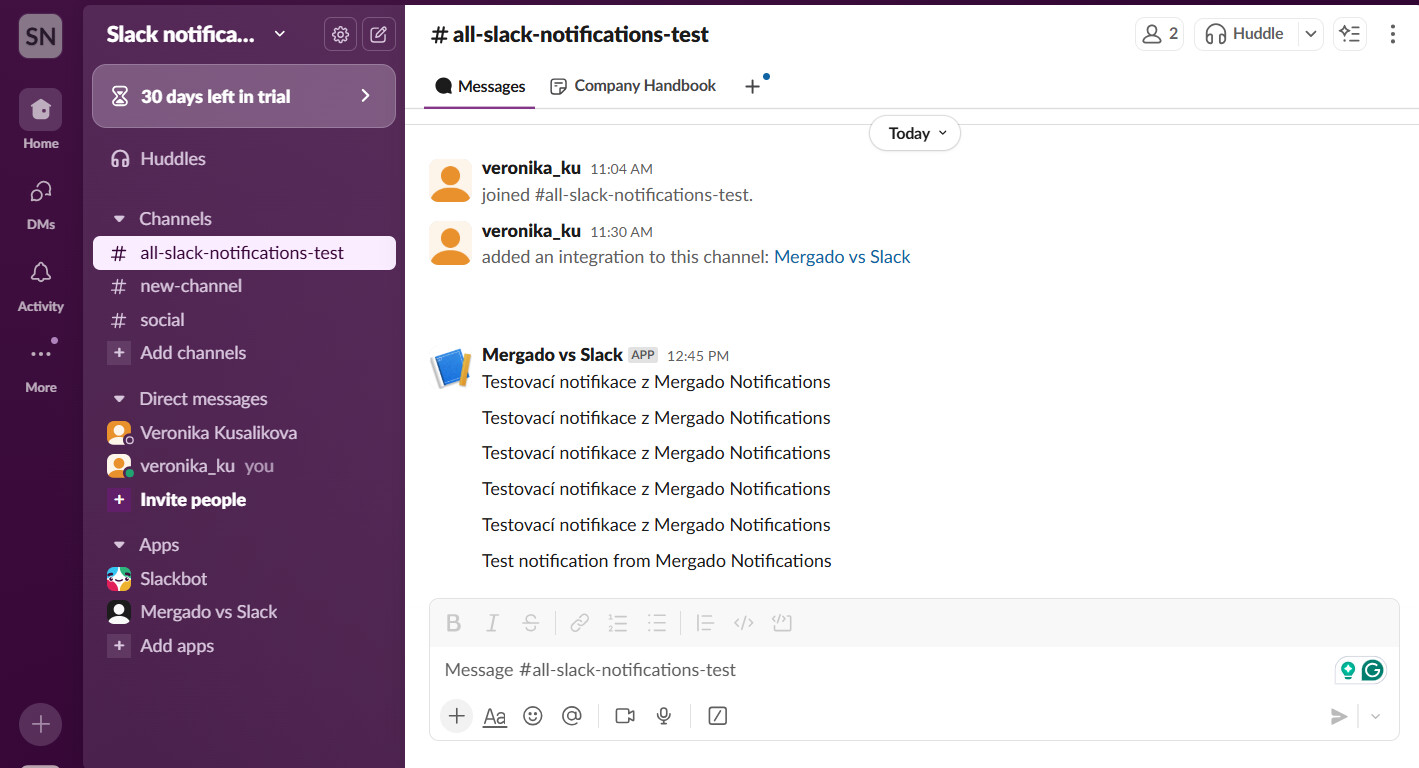The image size is (1419, 768).
Task: View the channel members count button
Action: pyautogui.click(x=1159, y=34)
